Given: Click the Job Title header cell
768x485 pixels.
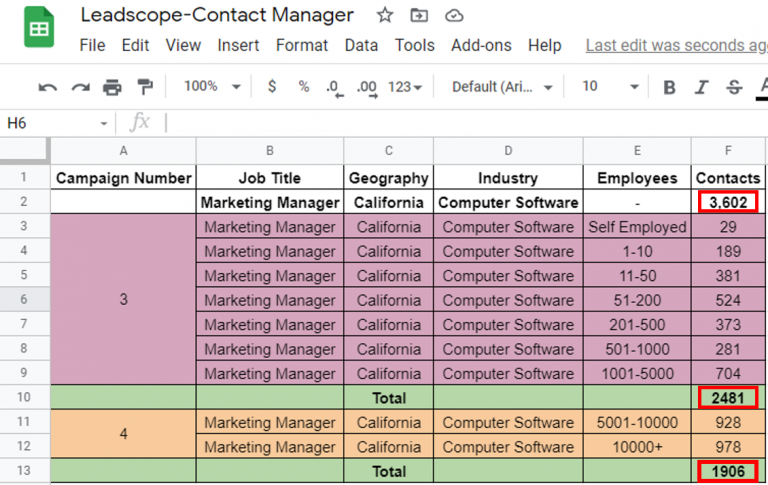Looking at the screenshot, I should tap(270, 177).
